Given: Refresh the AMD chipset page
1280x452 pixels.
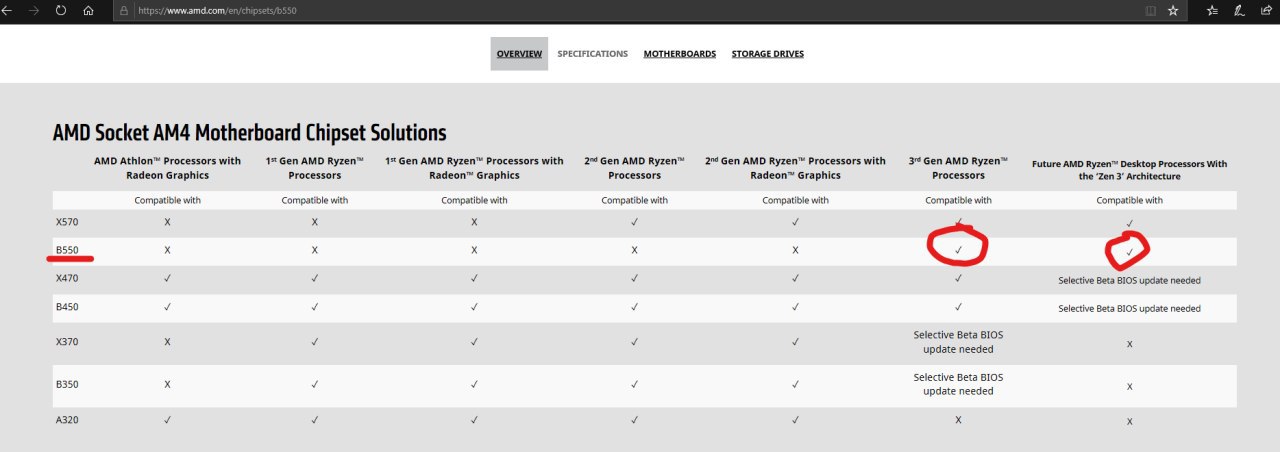Looking at the screenshot, I should 62,10.
